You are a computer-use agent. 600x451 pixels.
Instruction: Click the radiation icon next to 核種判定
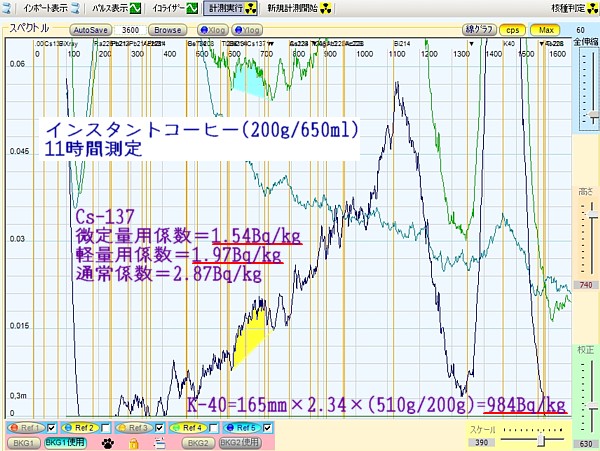[593, 8]
